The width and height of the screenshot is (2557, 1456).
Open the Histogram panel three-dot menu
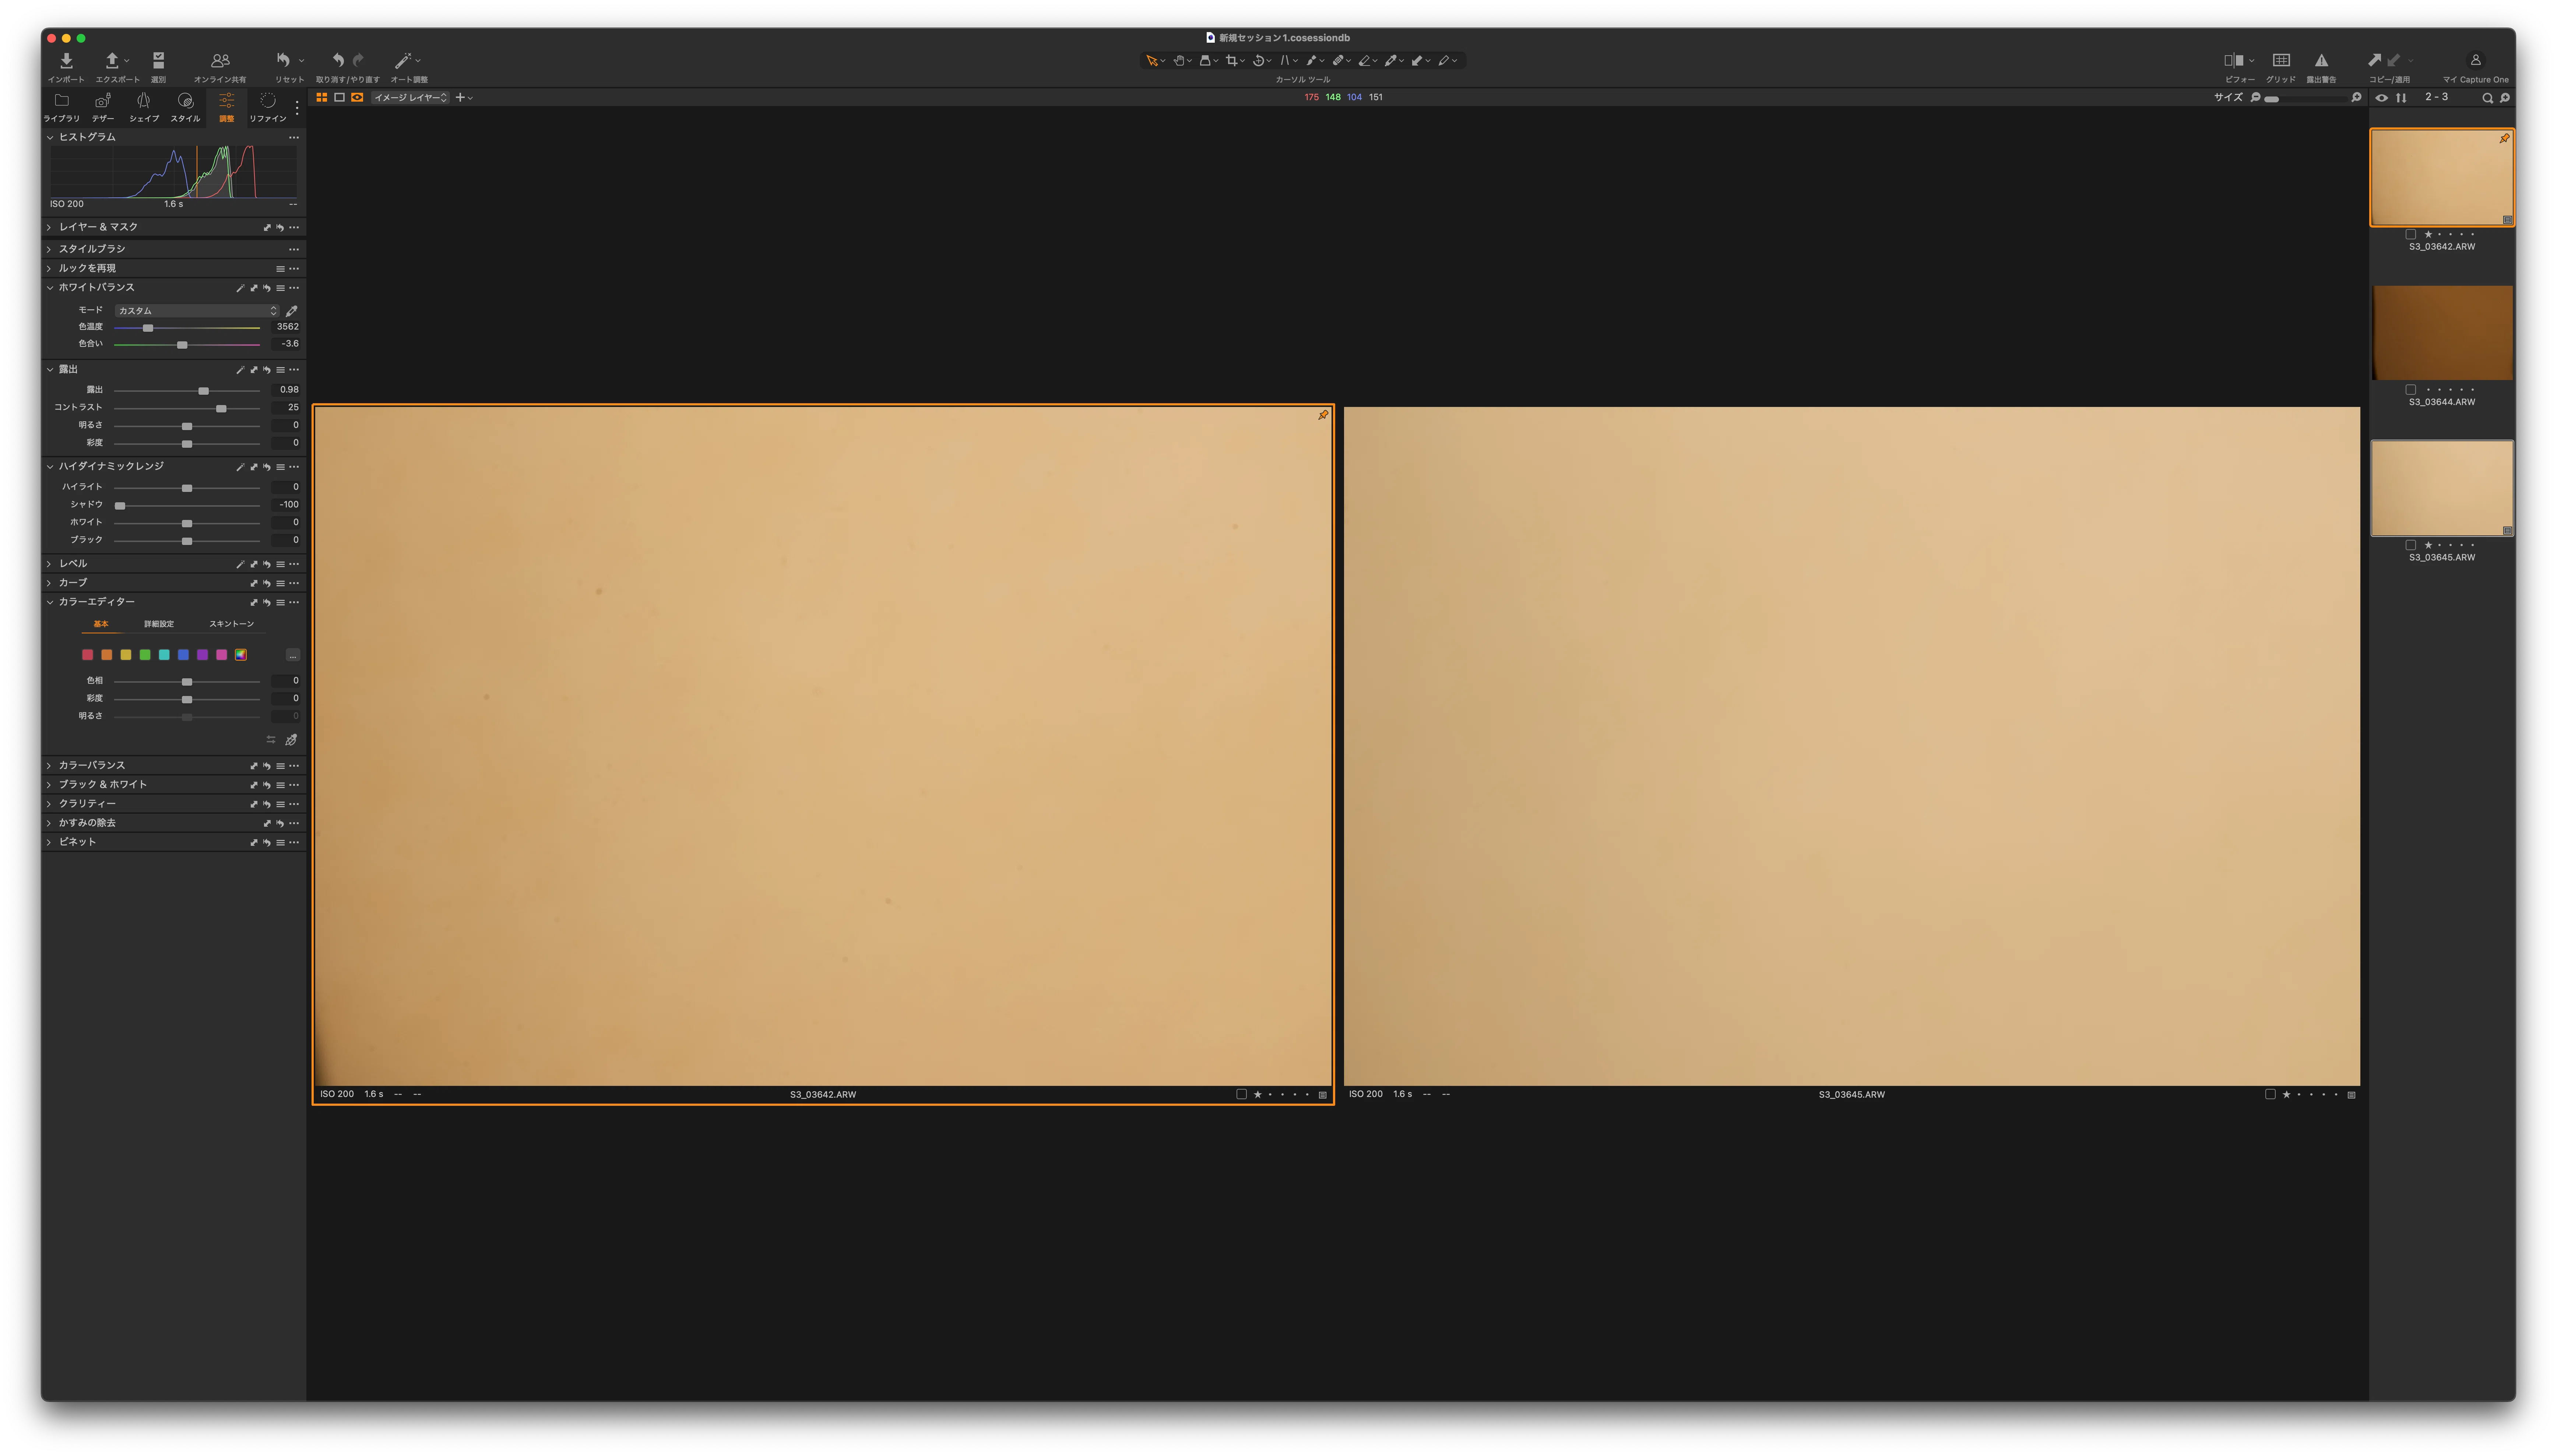[x=294, y=138]
